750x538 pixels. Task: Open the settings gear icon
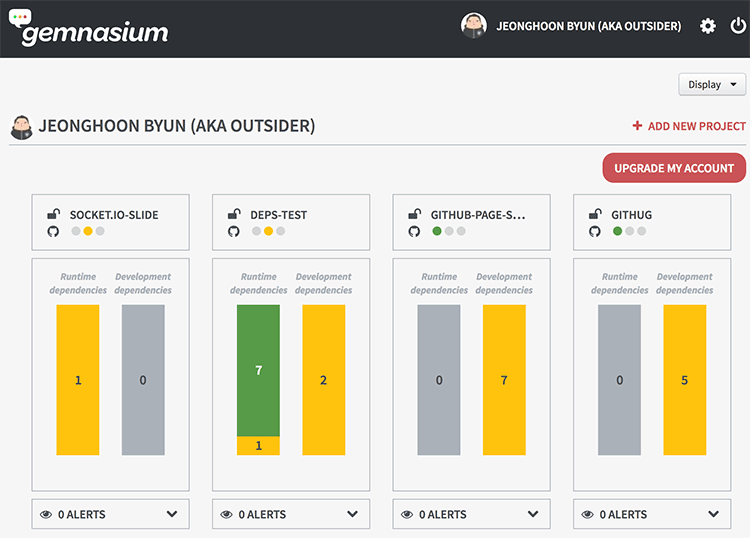(708, 26)
